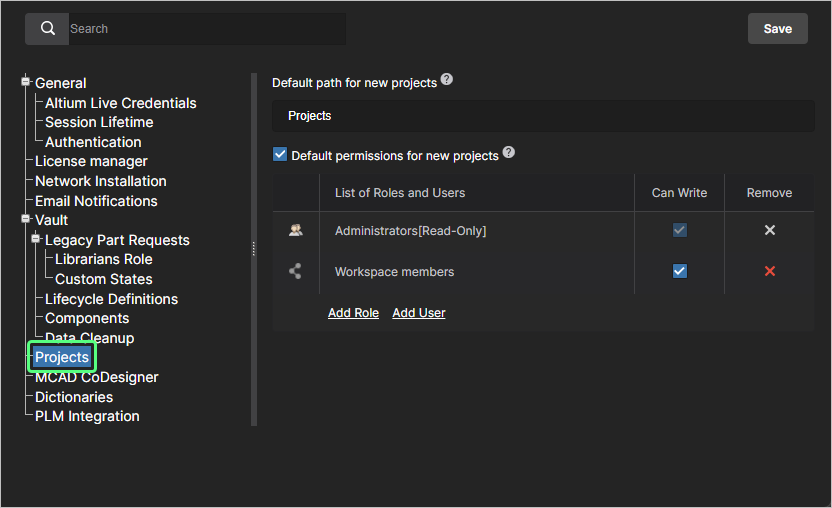Collapse the General tree node
832x508 pixels.
pos(25,82)
